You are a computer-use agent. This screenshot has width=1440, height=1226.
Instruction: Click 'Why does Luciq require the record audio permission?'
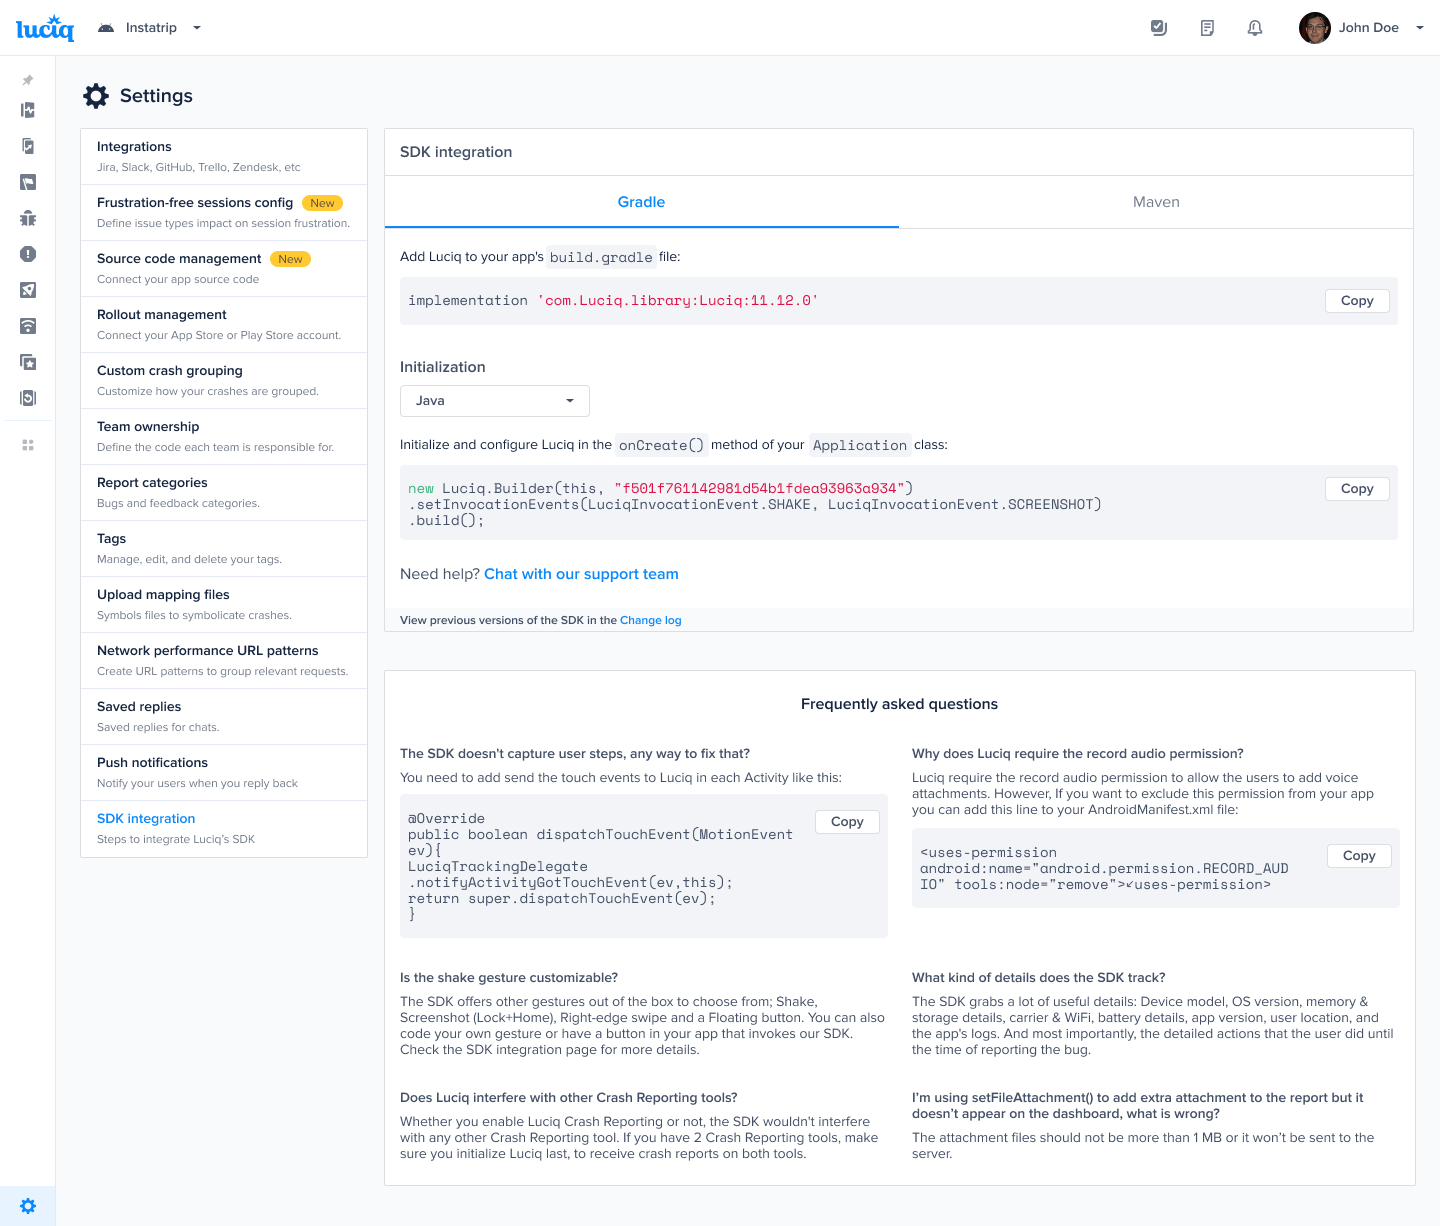coord(1078,754)
